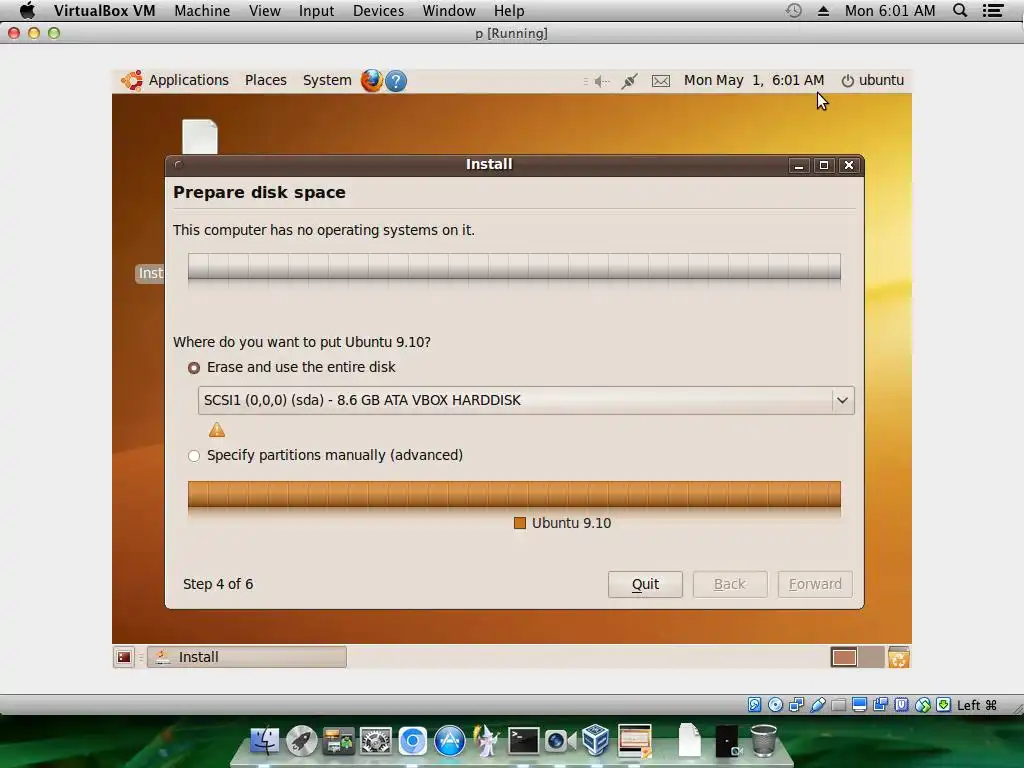Open Finder from the Dock
Screen dimensions: 1024x768
tap(264, 741)
